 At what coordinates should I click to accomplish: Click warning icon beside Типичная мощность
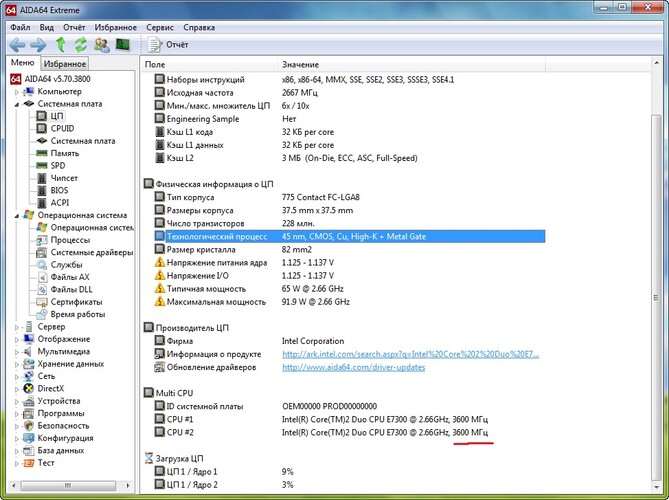160,288
